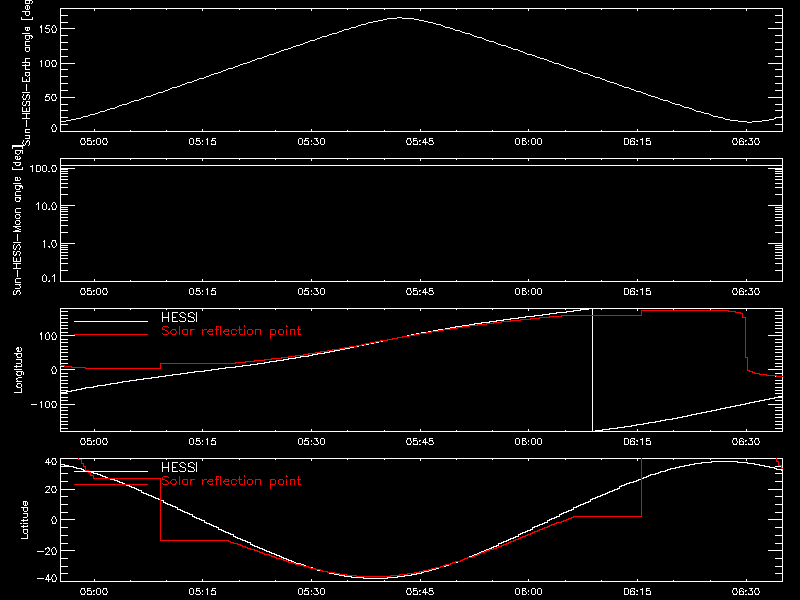This screenshot has height=600, width=800.
Task: Click the HESSI legend label in the Longitude plot
Action: (x=179, y=317)
